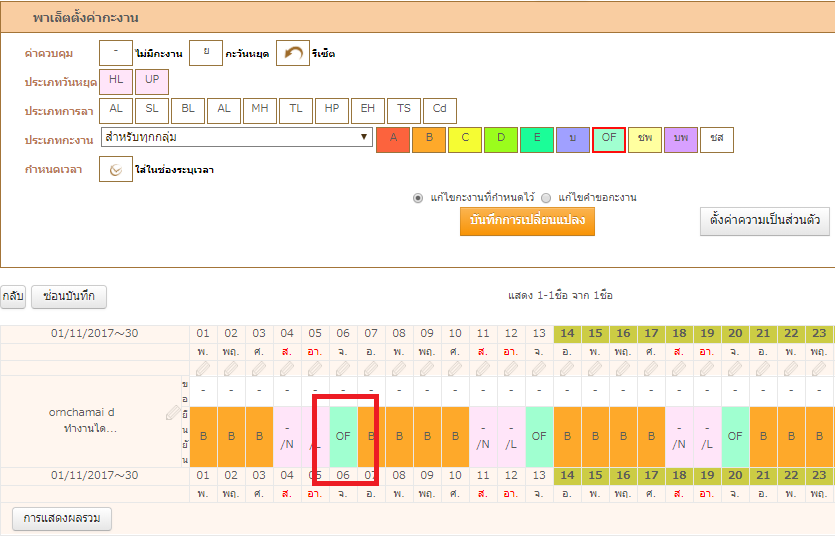Viewport: 835px width, 544px height.
Task: Click the hide notes (ซ่อนบันทึก) button
Action: tap(69, 297)
